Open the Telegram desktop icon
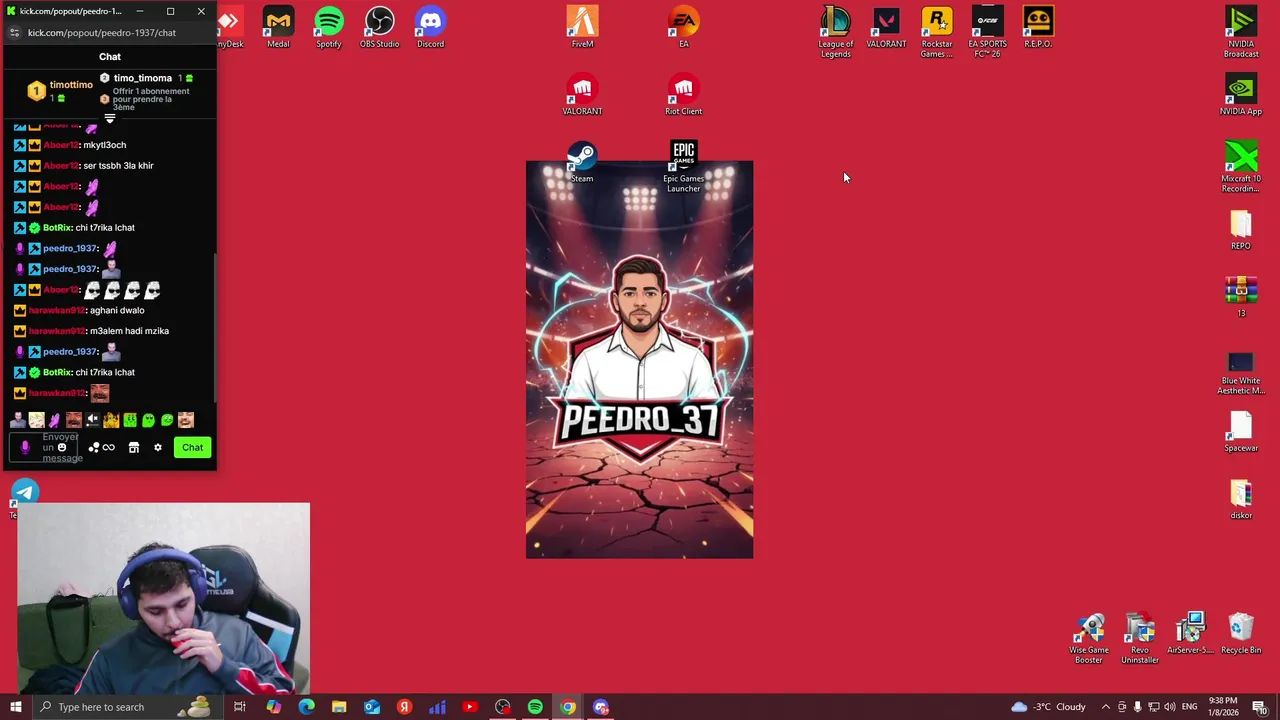This screenshot has height=720, width=1280. pyautogui.click(x=25, y=492)
